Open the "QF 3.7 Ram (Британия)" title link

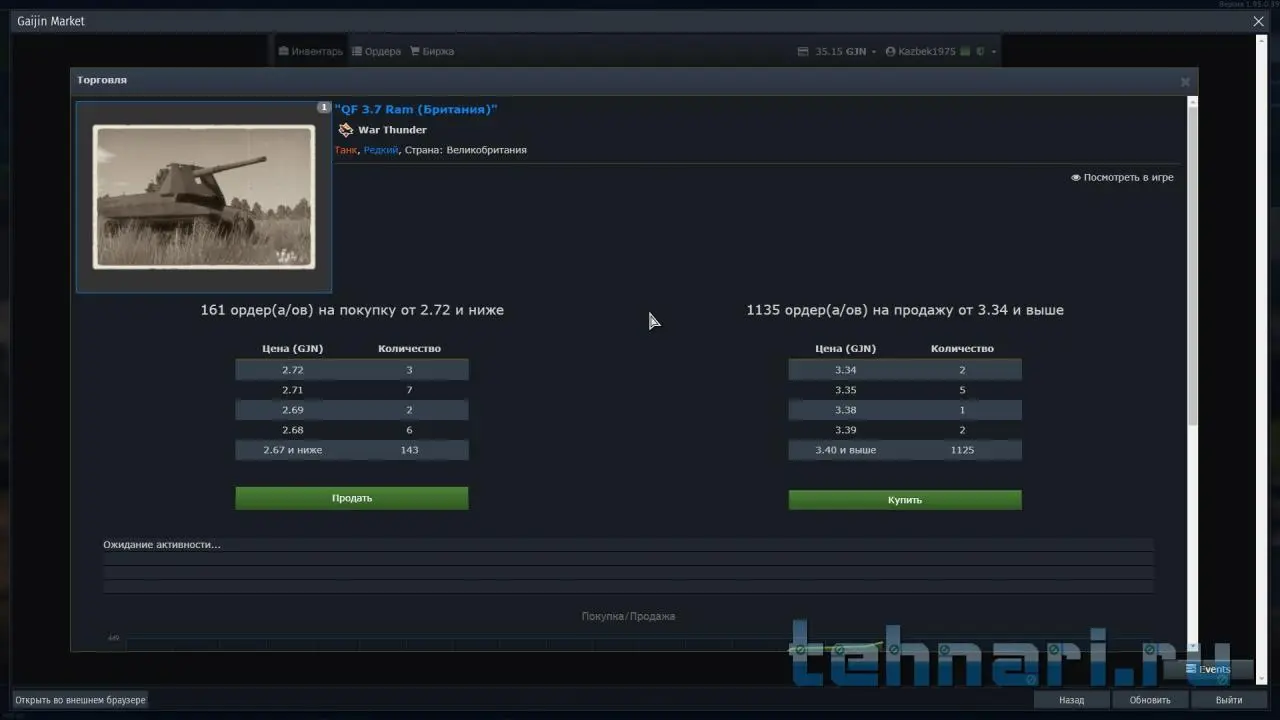coord(416,109)
